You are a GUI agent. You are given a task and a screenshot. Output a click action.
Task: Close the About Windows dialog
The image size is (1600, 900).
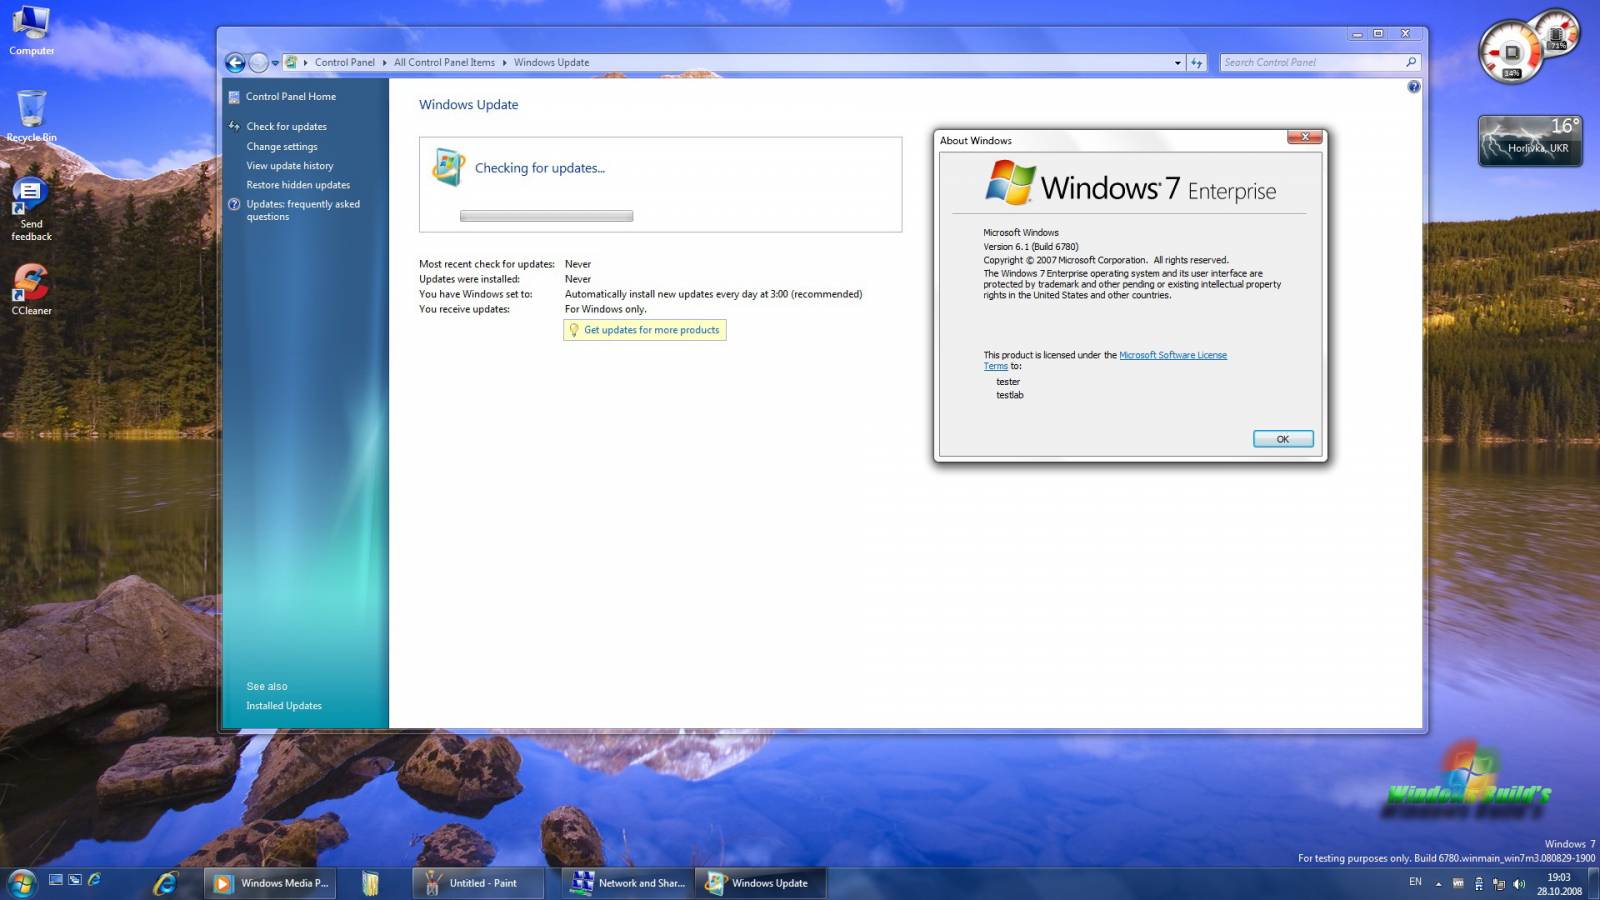pos(1304,137)
